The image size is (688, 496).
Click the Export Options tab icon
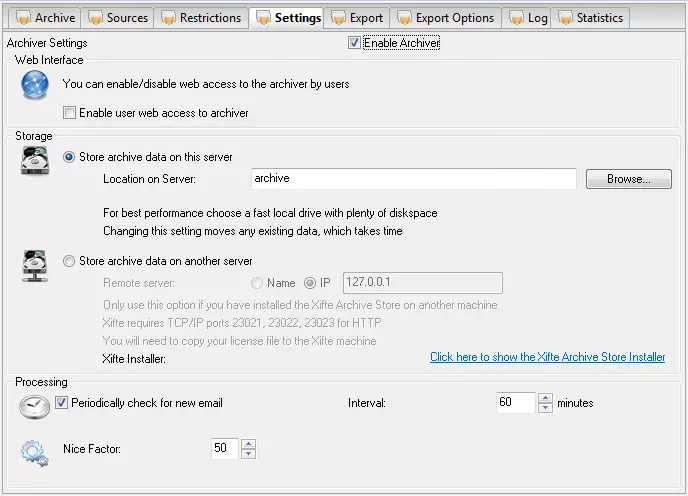[x=404, y=18]
